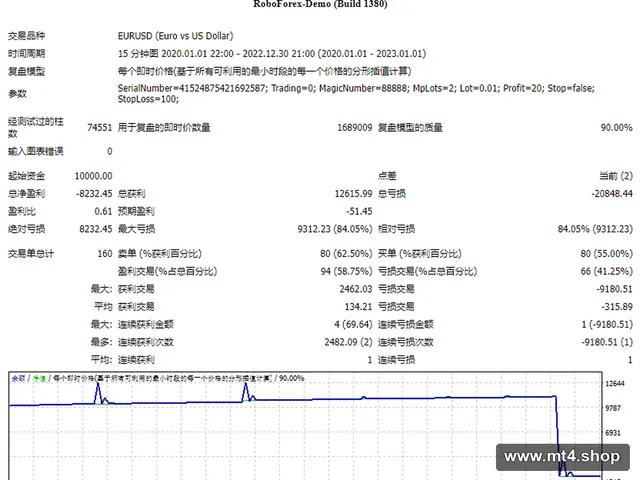Click average loss trade -315.89
The width and height of the screenshot is (640, 480).
pyautogui.click(x=617, y=307)
